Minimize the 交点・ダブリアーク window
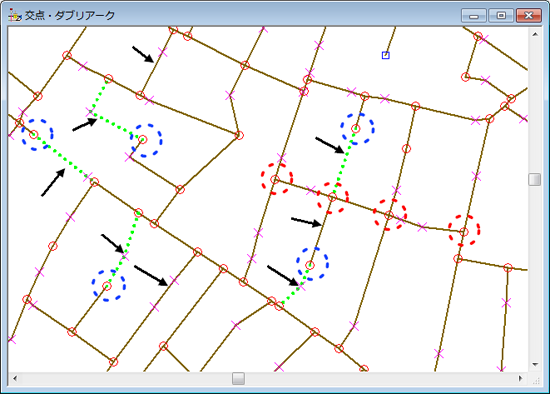The image size is (550, 394). tap(474, 16)
